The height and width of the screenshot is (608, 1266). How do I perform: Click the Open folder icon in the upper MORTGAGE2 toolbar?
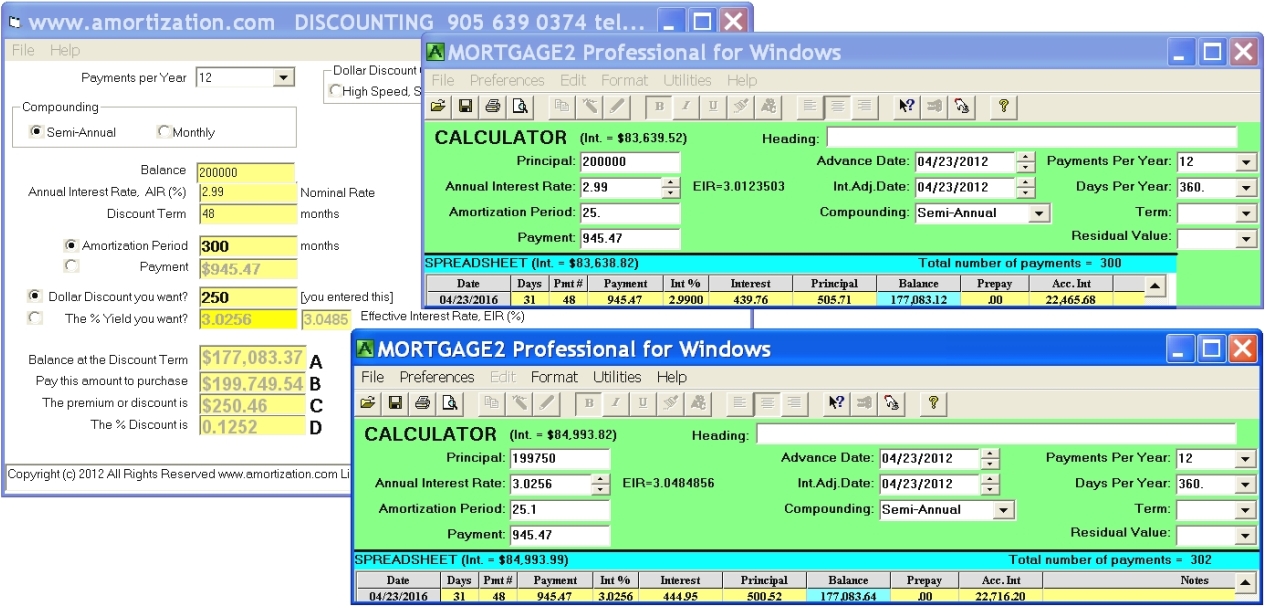coord(438,106)
